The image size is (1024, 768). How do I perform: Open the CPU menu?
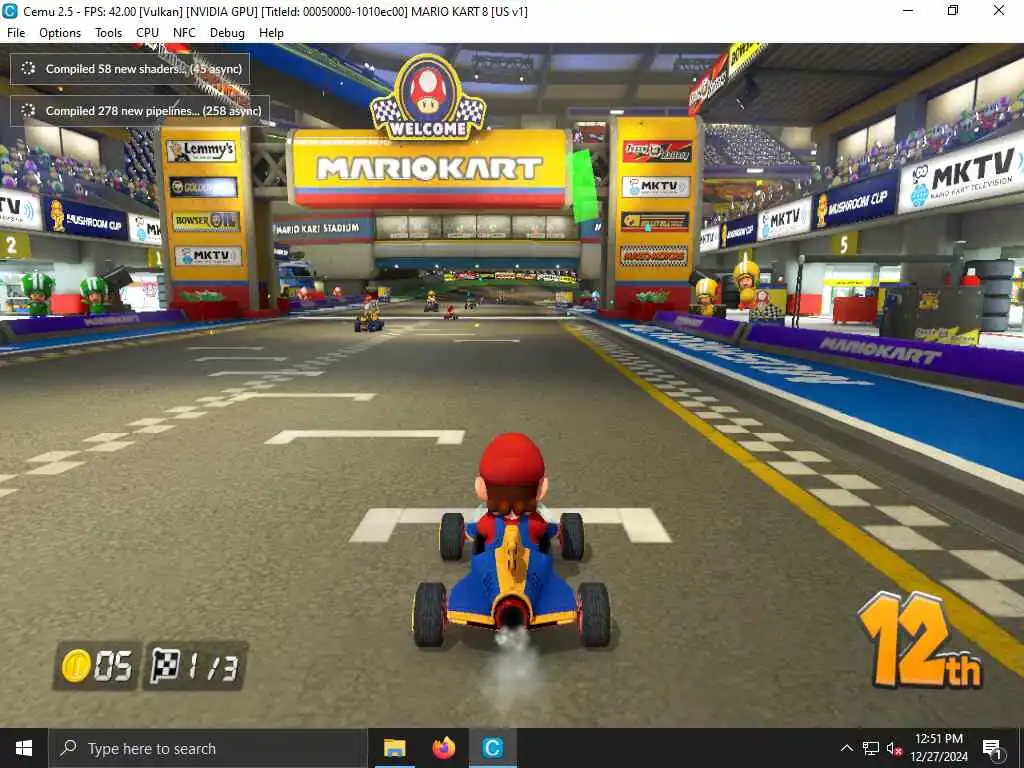click(x=147, y=33)
